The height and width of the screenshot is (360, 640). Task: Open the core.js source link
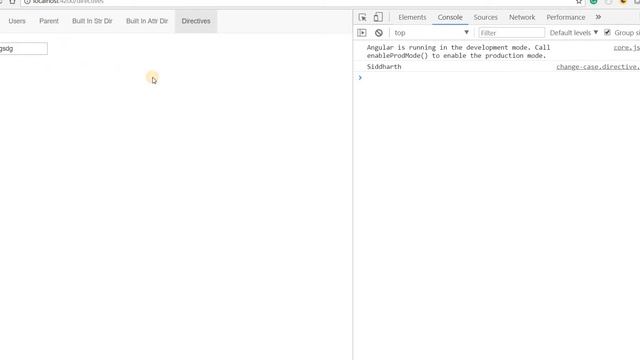[627, 48]
